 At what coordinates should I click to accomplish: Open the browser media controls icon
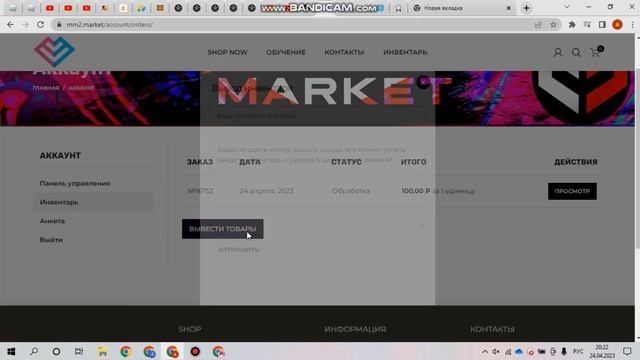587,24
